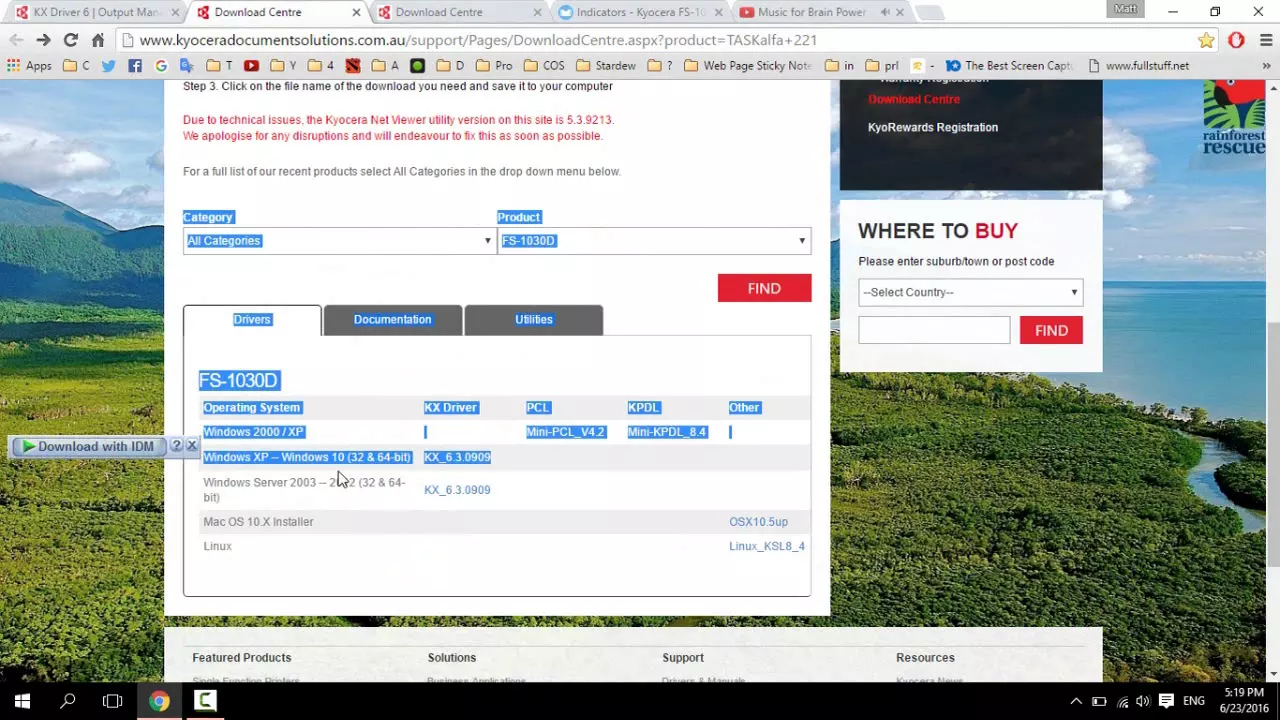Image resolution: width=1280 pixels, height=720 pixels.
Task: Open the Web Page Sticky Notes bookmark
Action: (x=746, y=66)
